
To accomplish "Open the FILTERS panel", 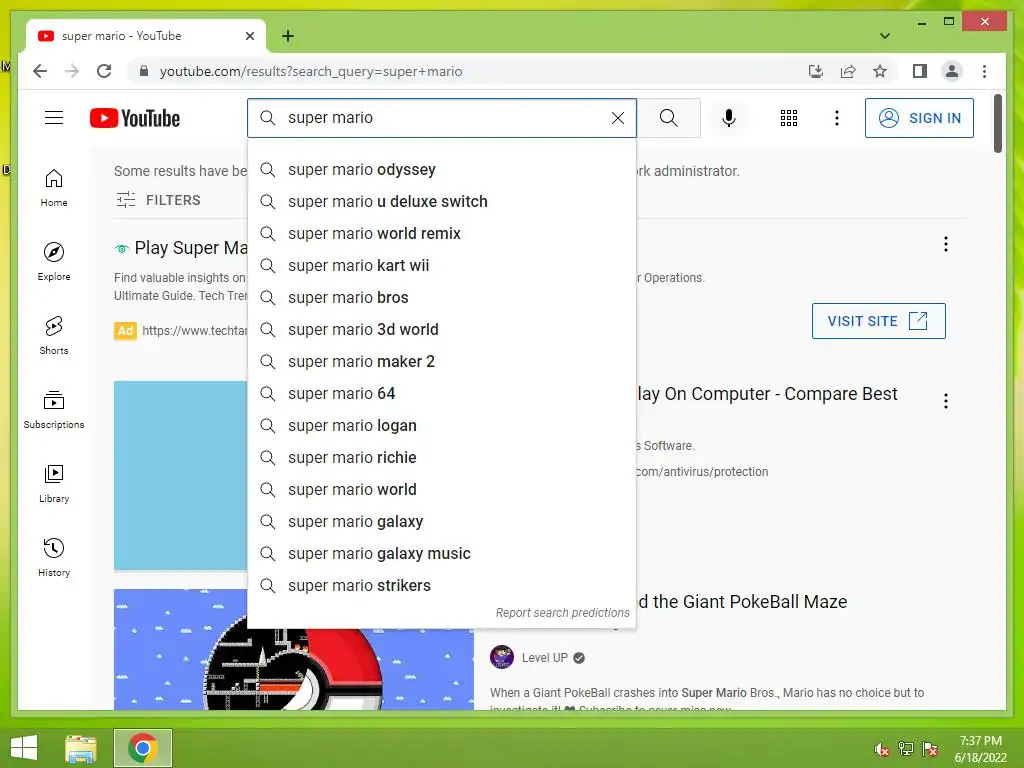I will (158, 200).
